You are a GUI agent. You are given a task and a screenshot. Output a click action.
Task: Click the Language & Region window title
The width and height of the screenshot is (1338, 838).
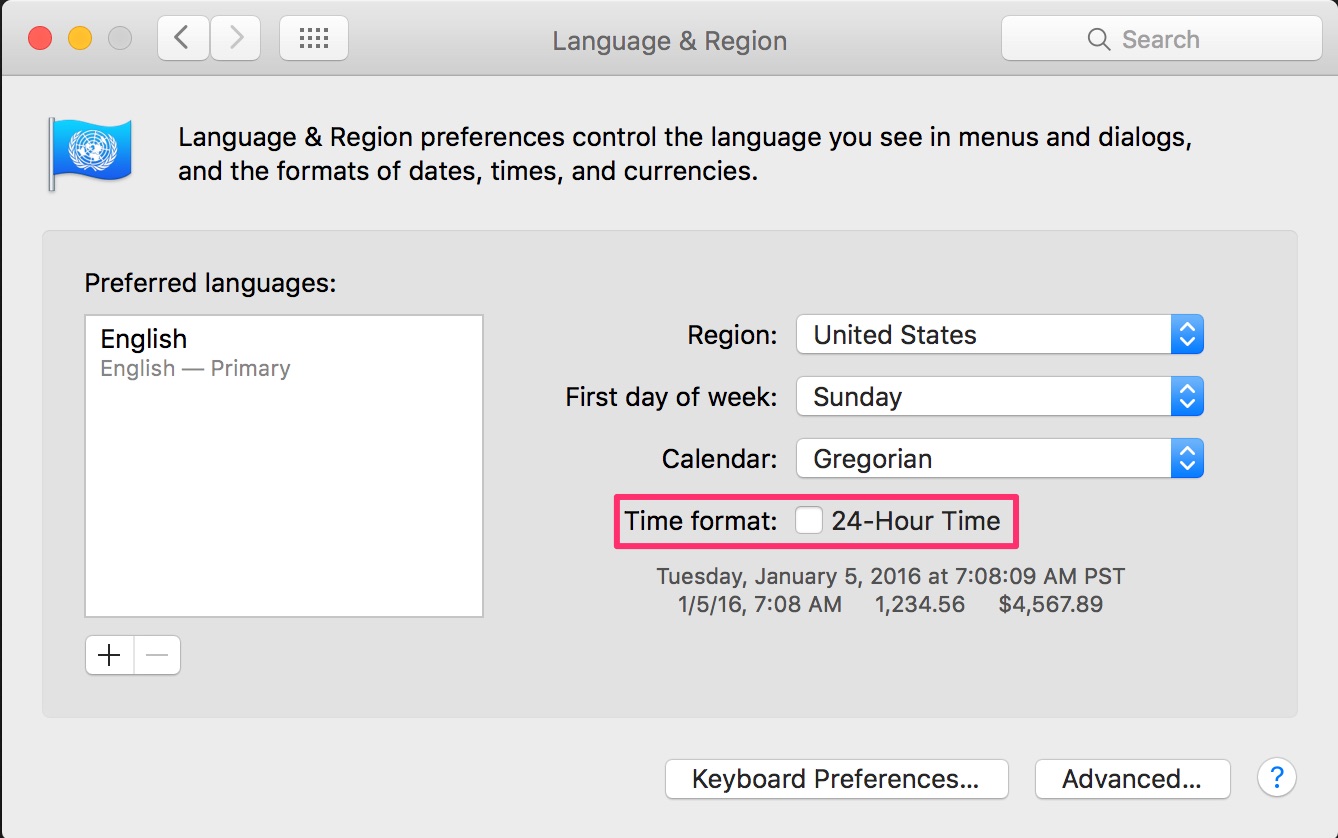click(x=669, y=41)
